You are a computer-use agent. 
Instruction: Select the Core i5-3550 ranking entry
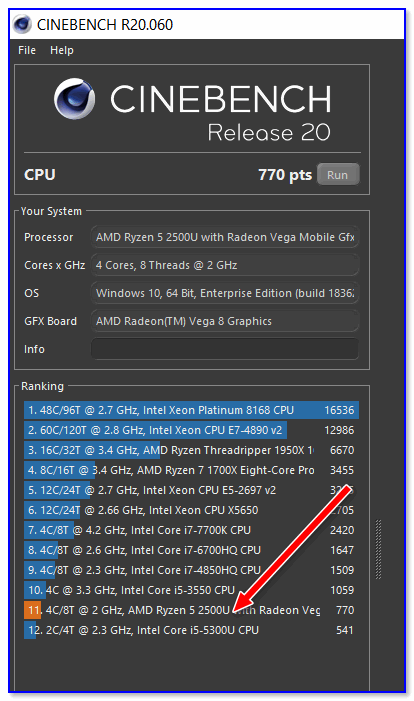click(x=191, y=590)
